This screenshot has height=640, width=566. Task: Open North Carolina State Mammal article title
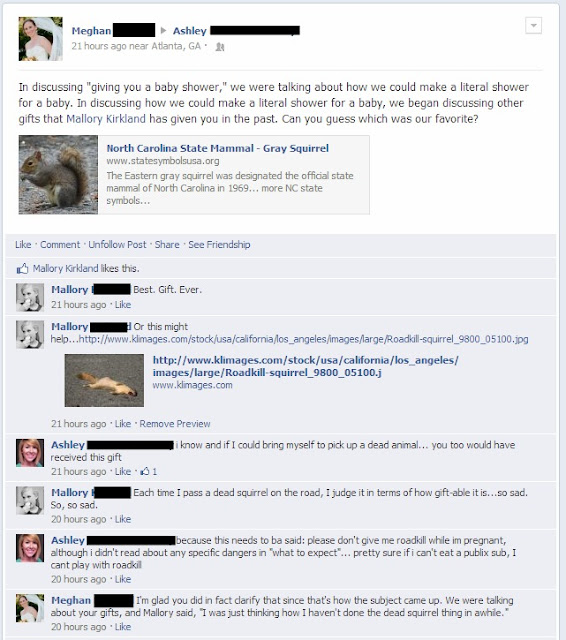tap(218, 148)
